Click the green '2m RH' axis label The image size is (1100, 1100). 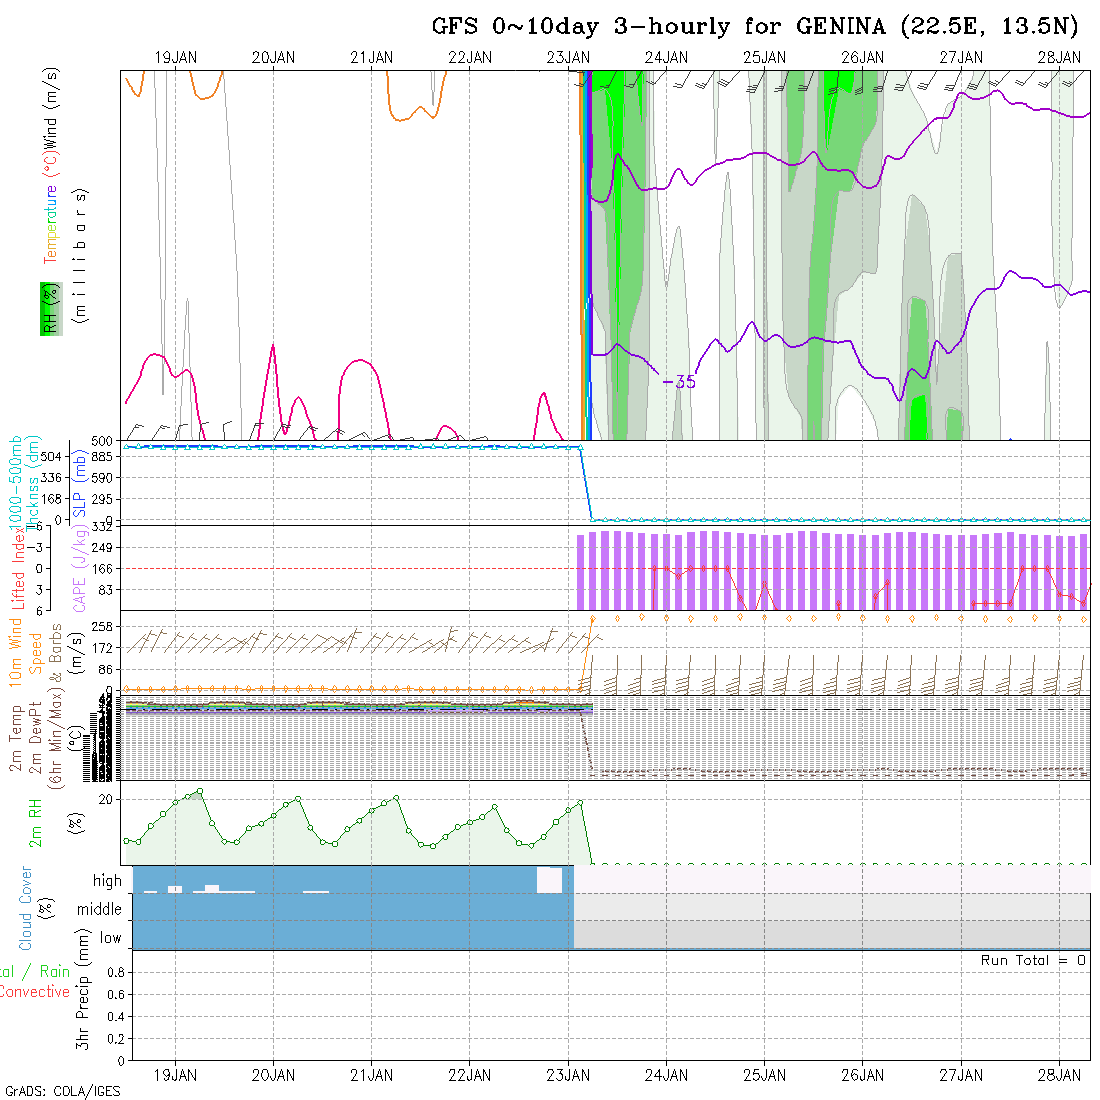(35, 823)
